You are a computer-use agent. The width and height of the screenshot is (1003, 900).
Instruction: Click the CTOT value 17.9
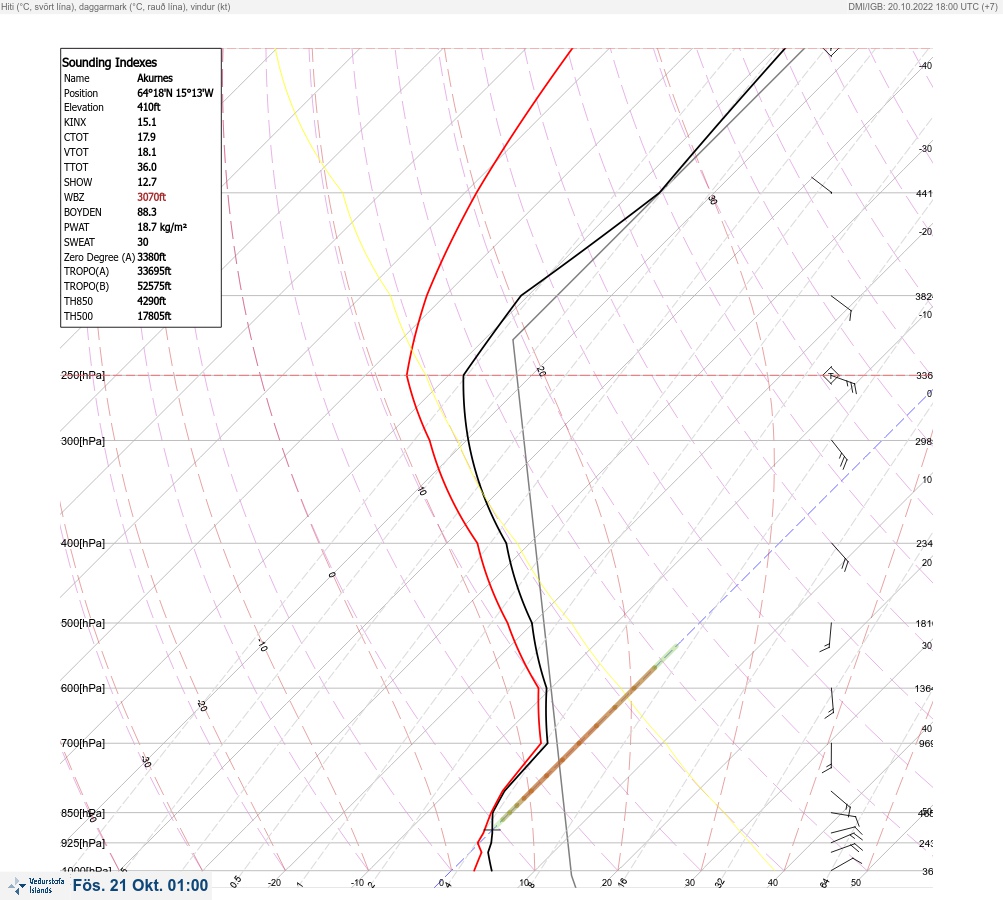click(x=146, y=137)
